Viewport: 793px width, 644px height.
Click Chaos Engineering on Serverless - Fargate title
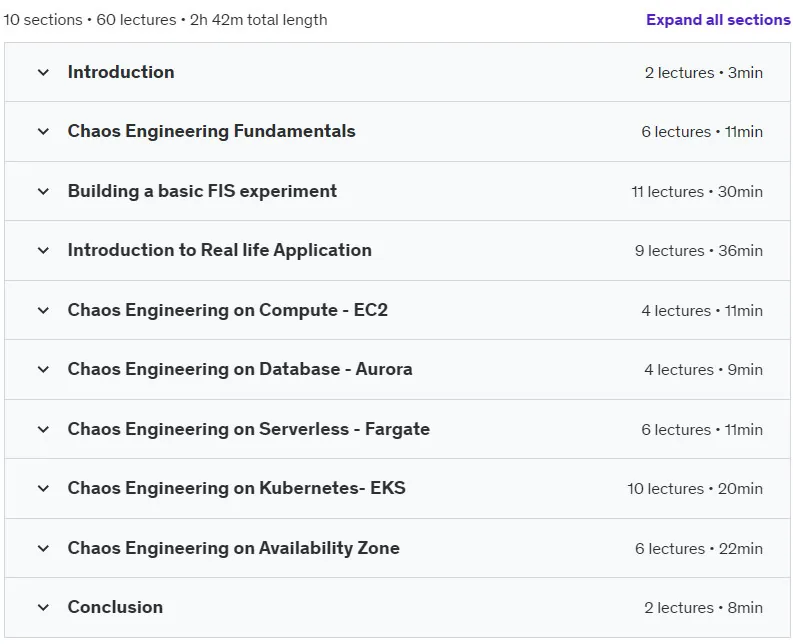click(x=249, y=429)
